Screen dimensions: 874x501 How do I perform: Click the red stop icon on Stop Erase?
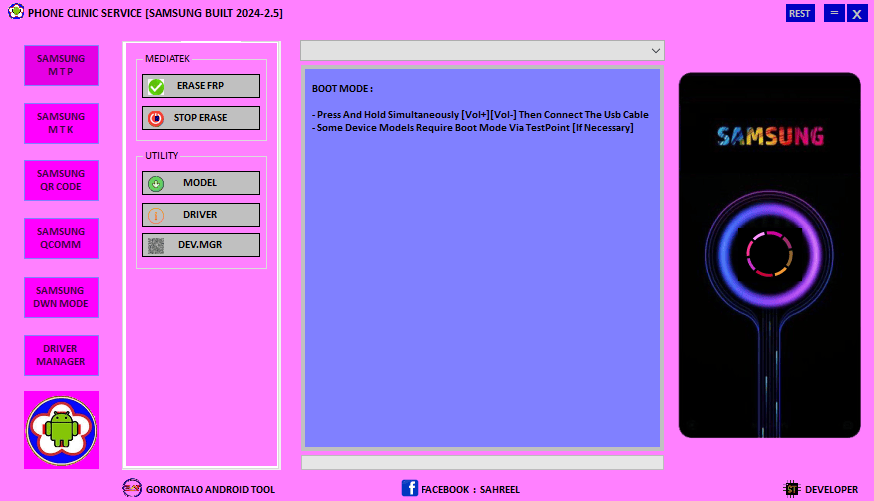coord(156,118)
